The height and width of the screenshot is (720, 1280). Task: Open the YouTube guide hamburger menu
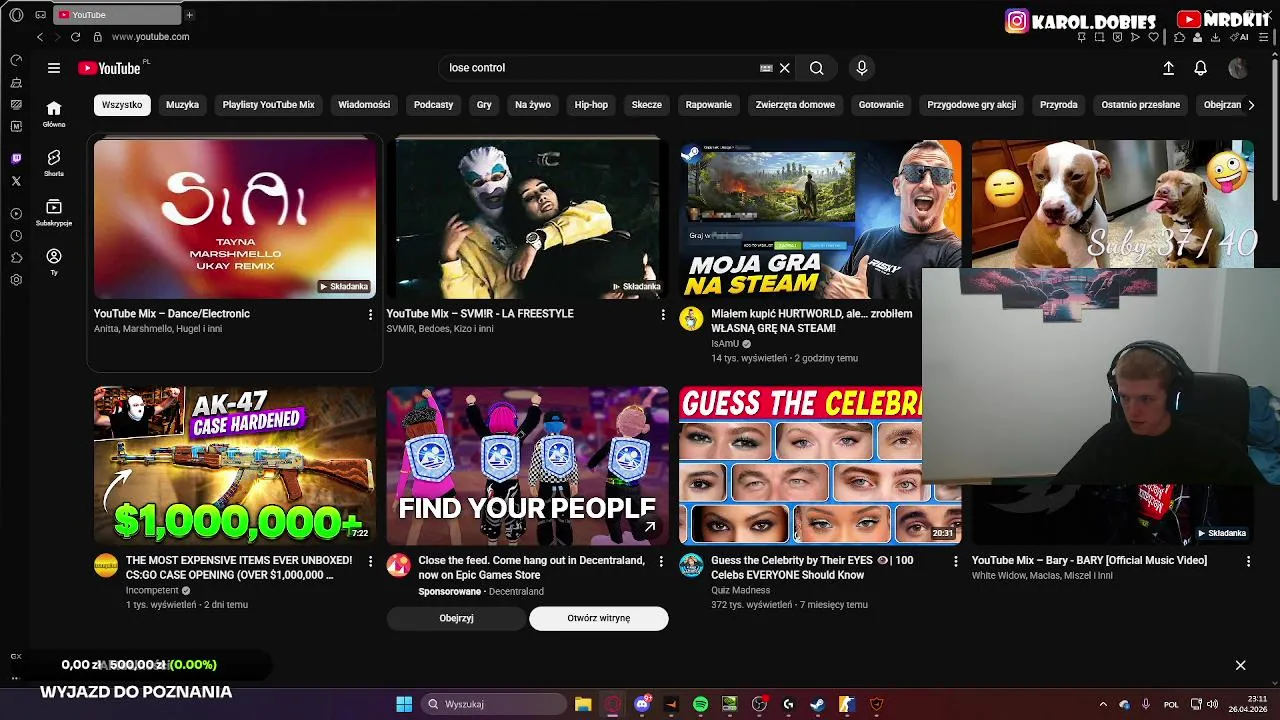pos(54,68)
